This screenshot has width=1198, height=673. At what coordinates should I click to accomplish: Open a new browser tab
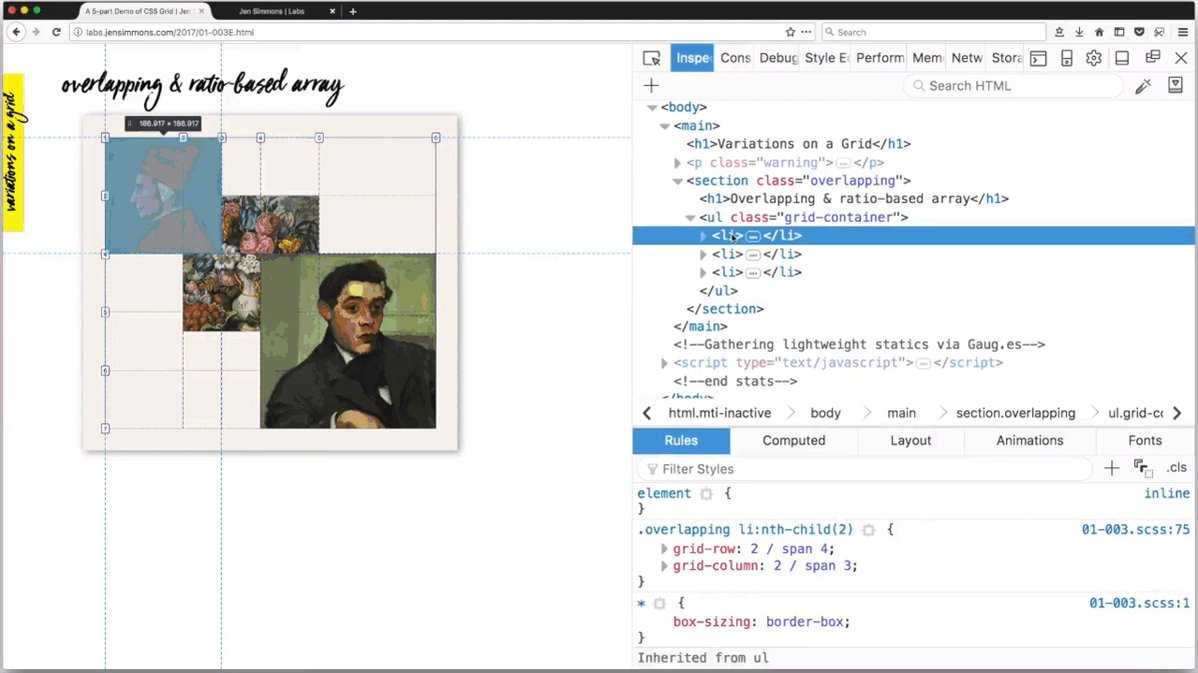pos(353,11)
